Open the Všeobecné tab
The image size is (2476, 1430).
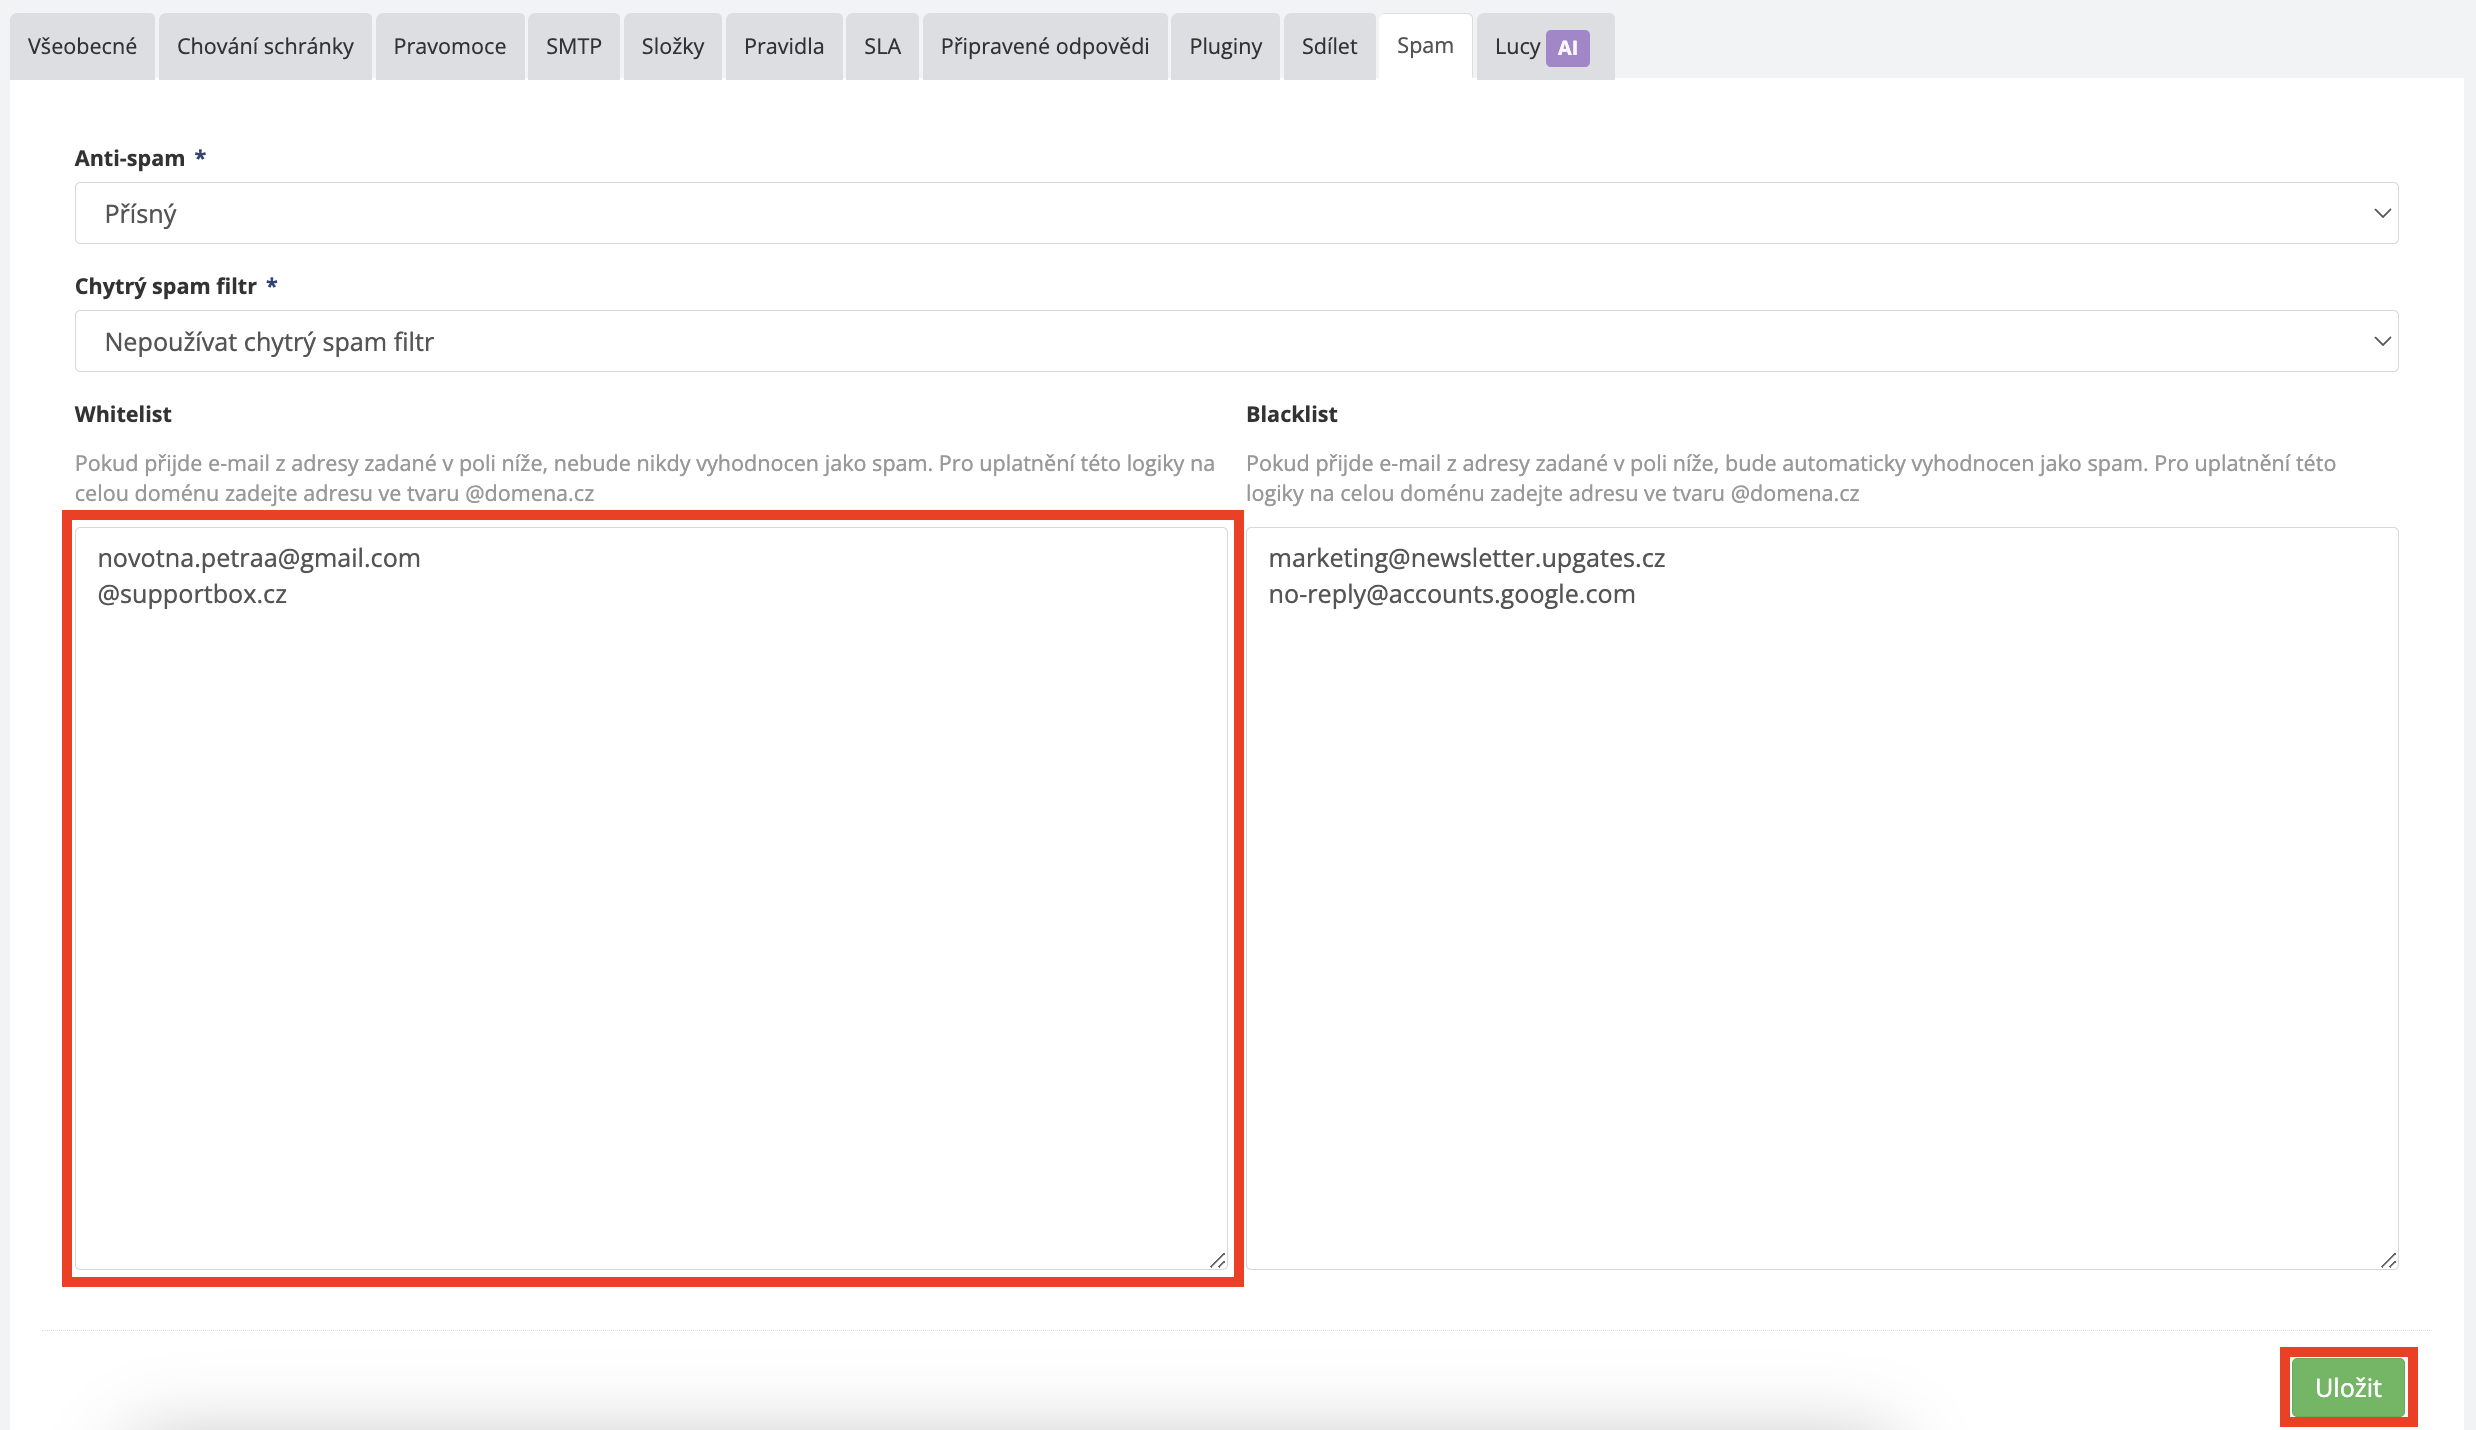click(x=82, y=46)
